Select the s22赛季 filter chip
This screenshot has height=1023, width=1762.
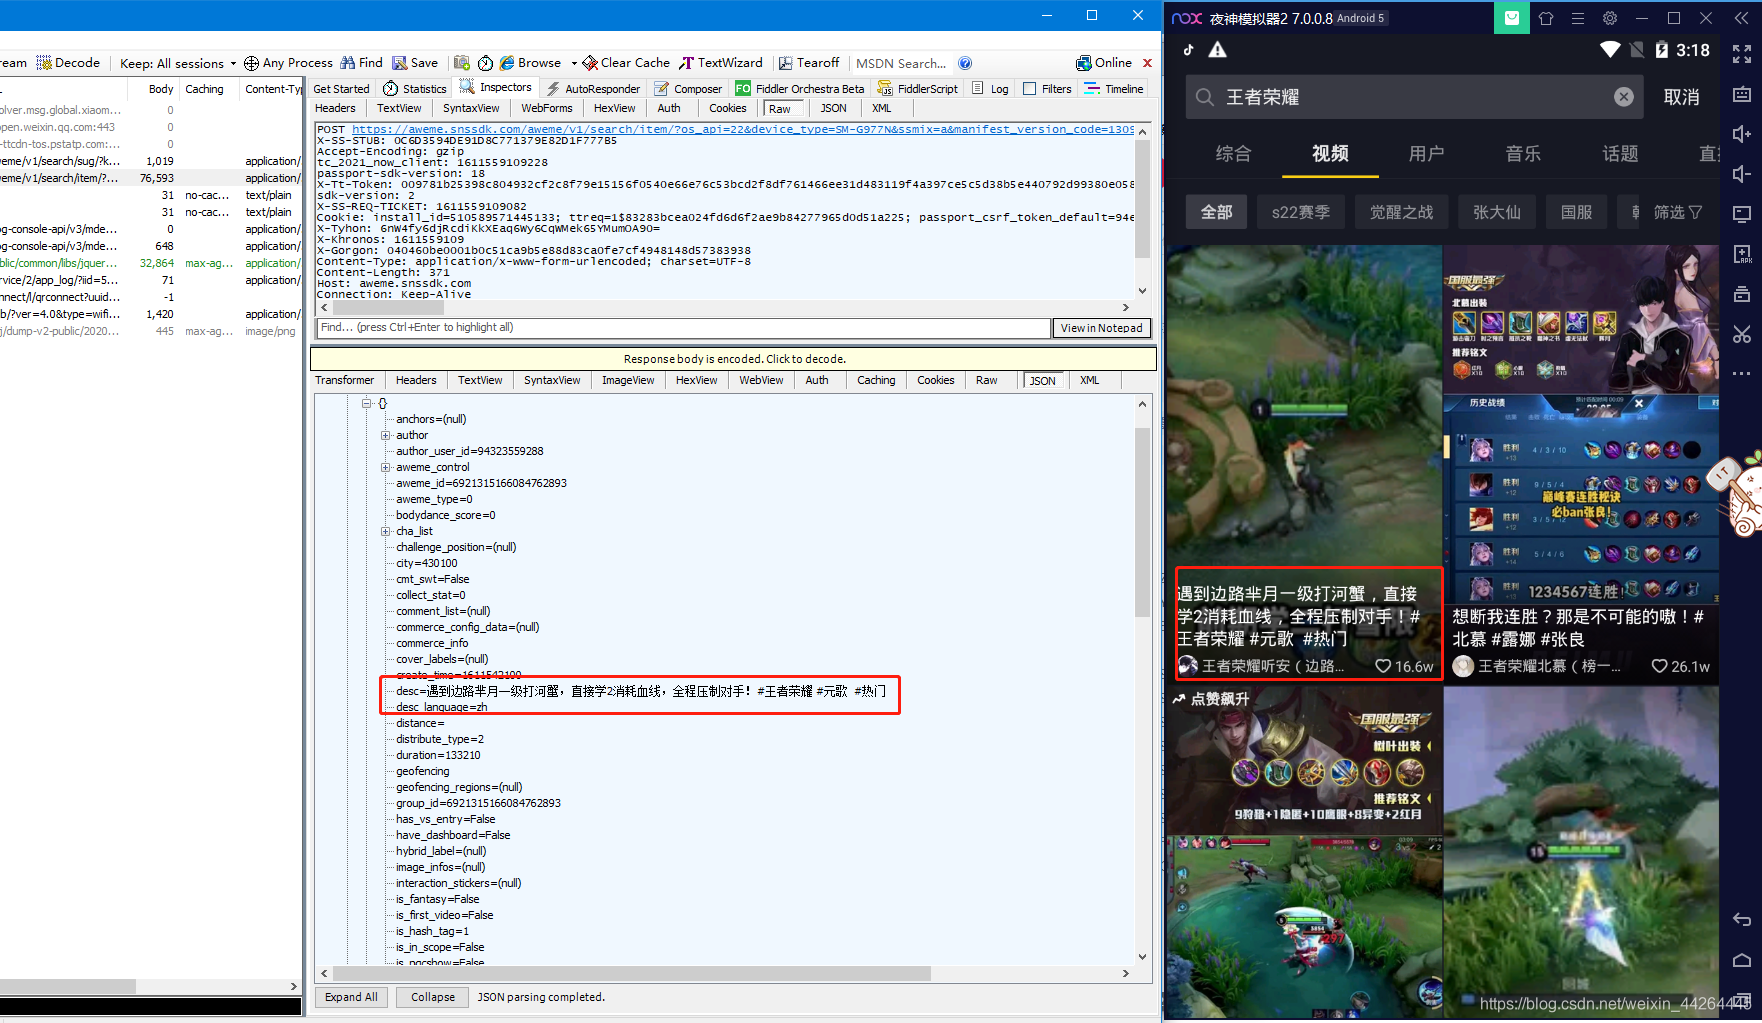click(1301, 212)
